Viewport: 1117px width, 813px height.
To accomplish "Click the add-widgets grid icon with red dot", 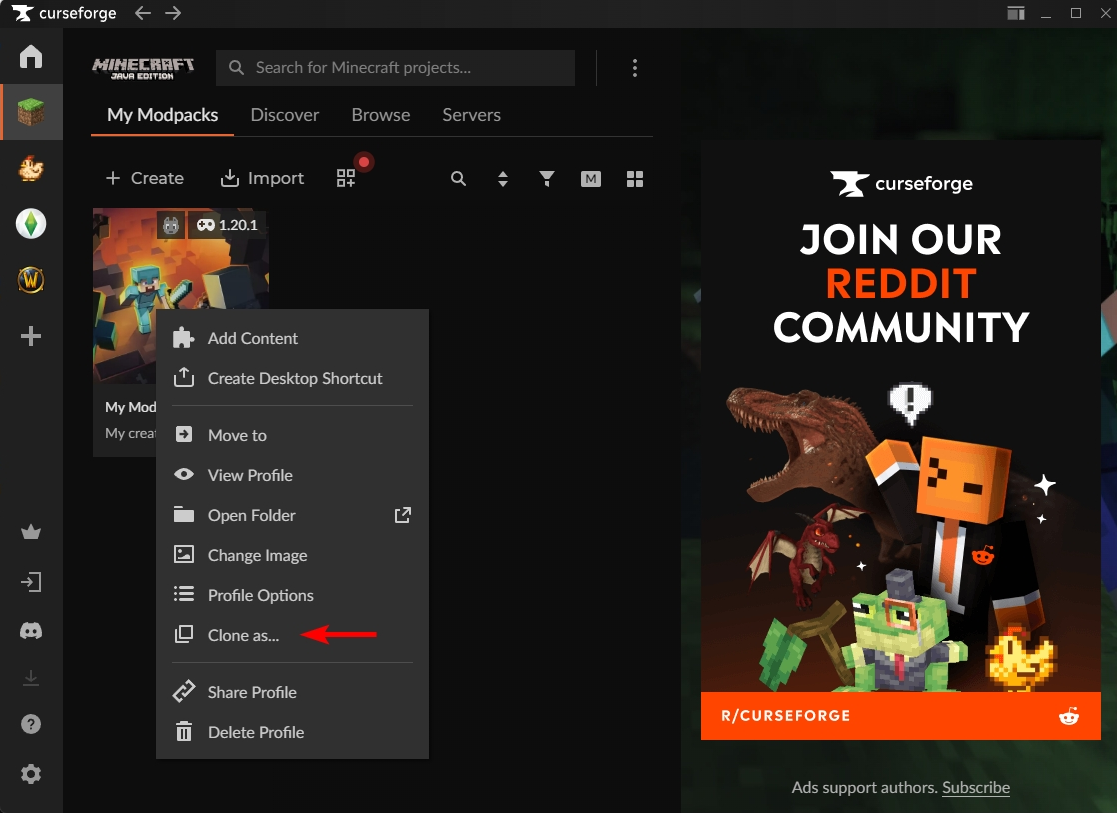I will [346, 177].
